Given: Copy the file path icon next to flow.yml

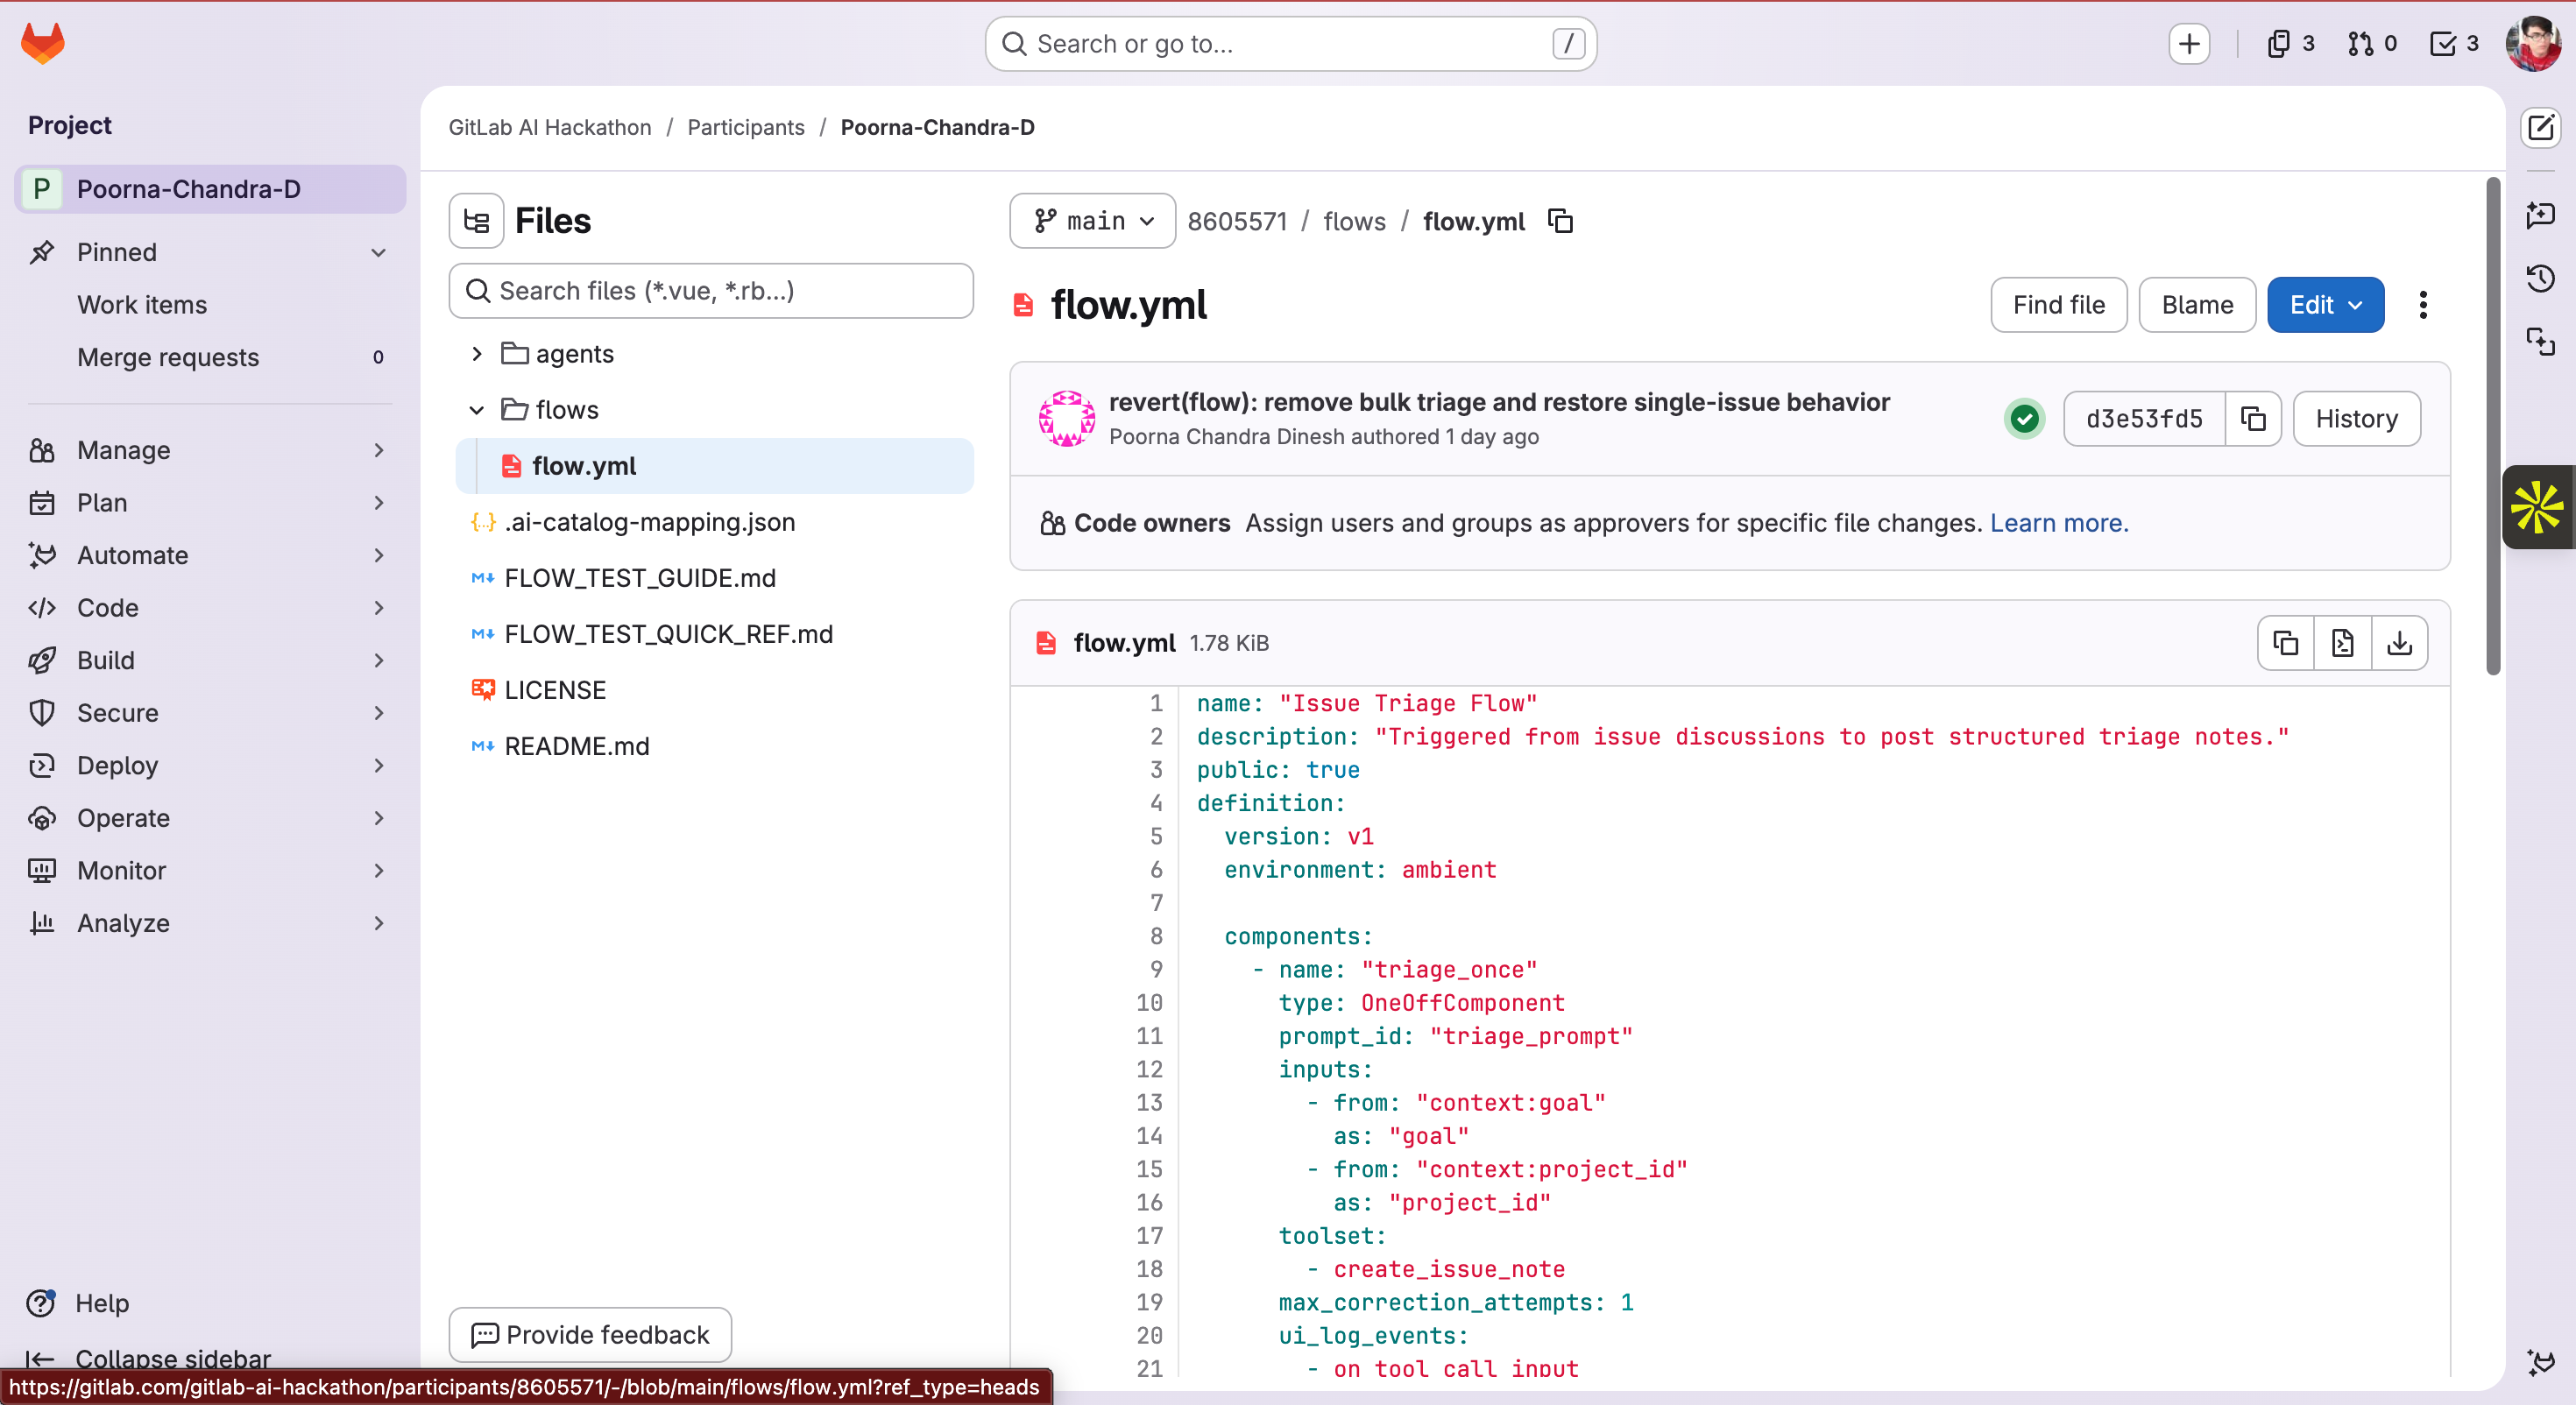Looking at the screenshot, I should [1561, 221].
